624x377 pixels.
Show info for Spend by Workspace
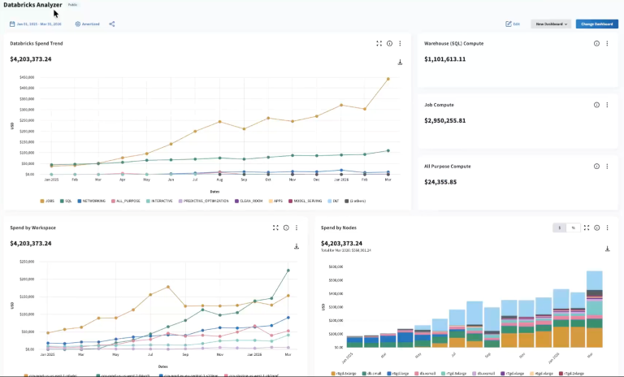pyautogui.click(x=286, y=228)
